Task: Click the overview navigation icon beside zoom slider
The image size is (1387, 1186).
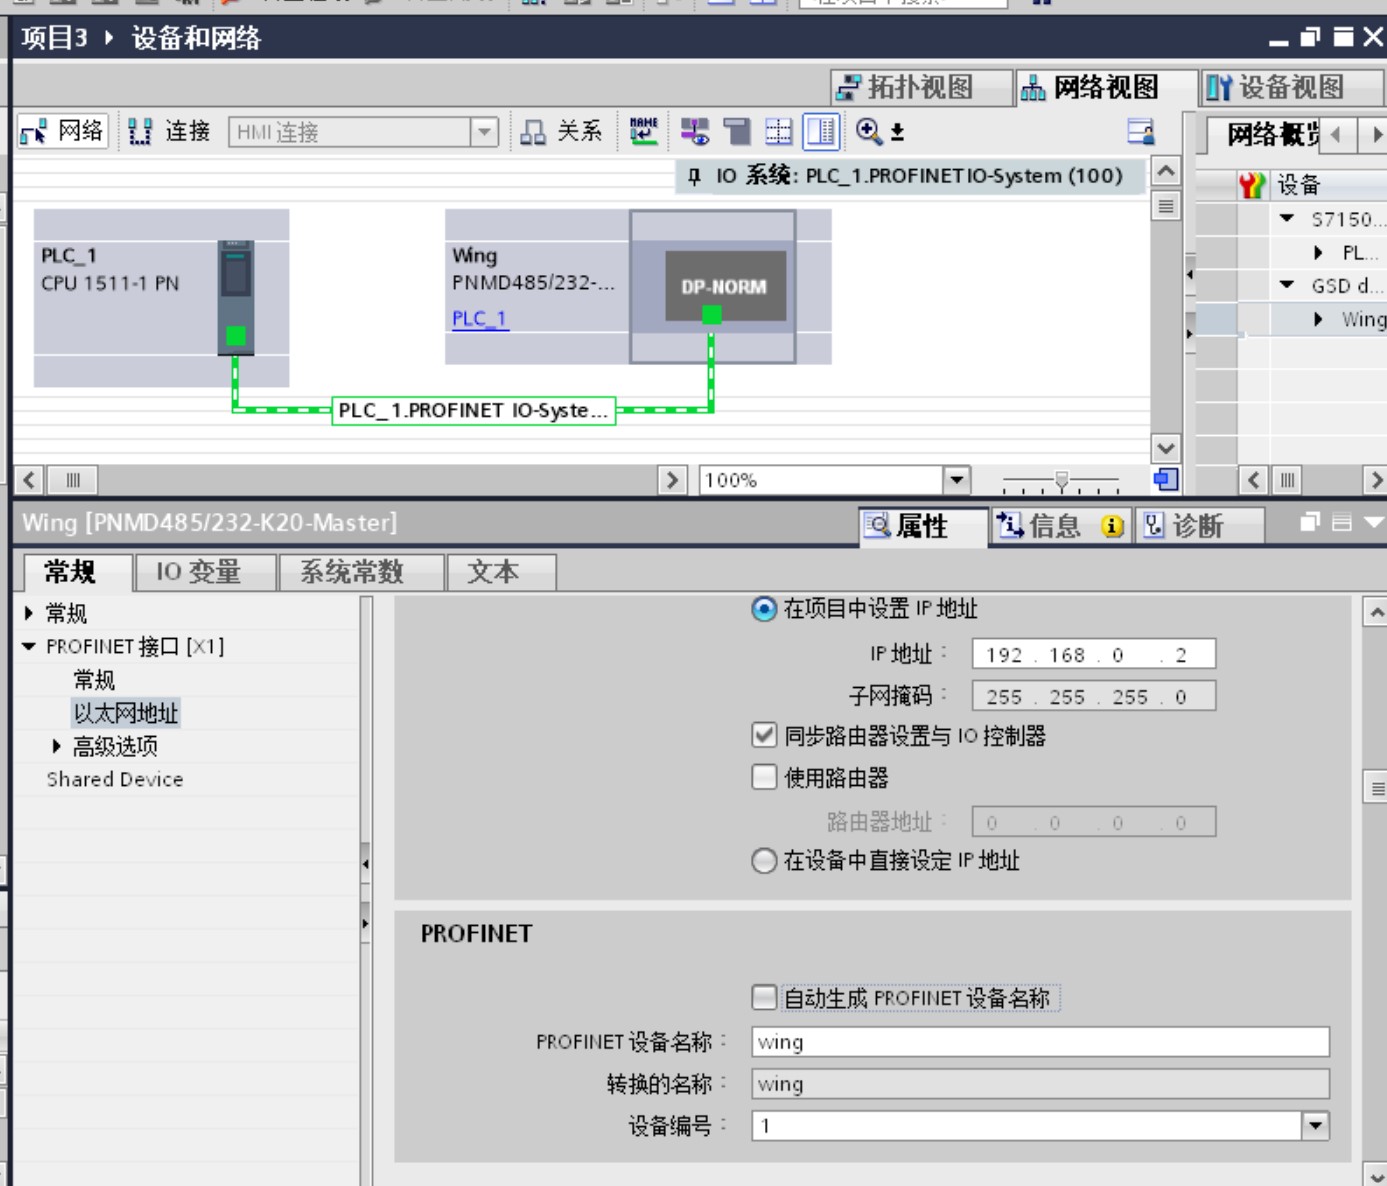Action: tap(1166, 480)
